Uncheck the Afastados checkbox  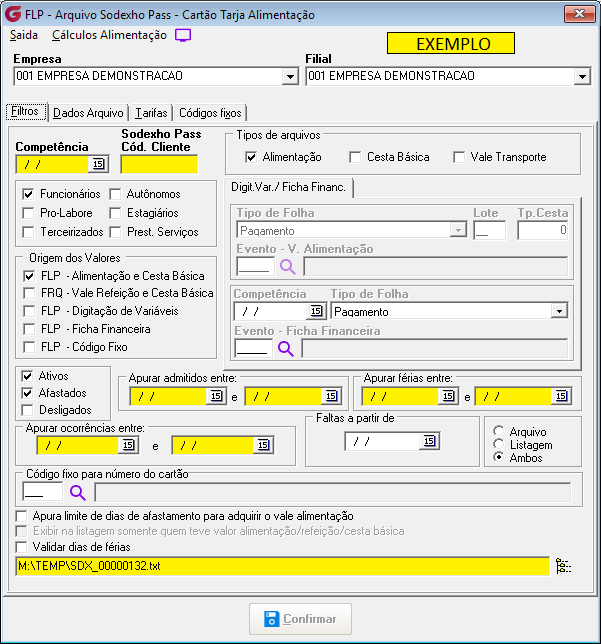[x=27, y=393]
